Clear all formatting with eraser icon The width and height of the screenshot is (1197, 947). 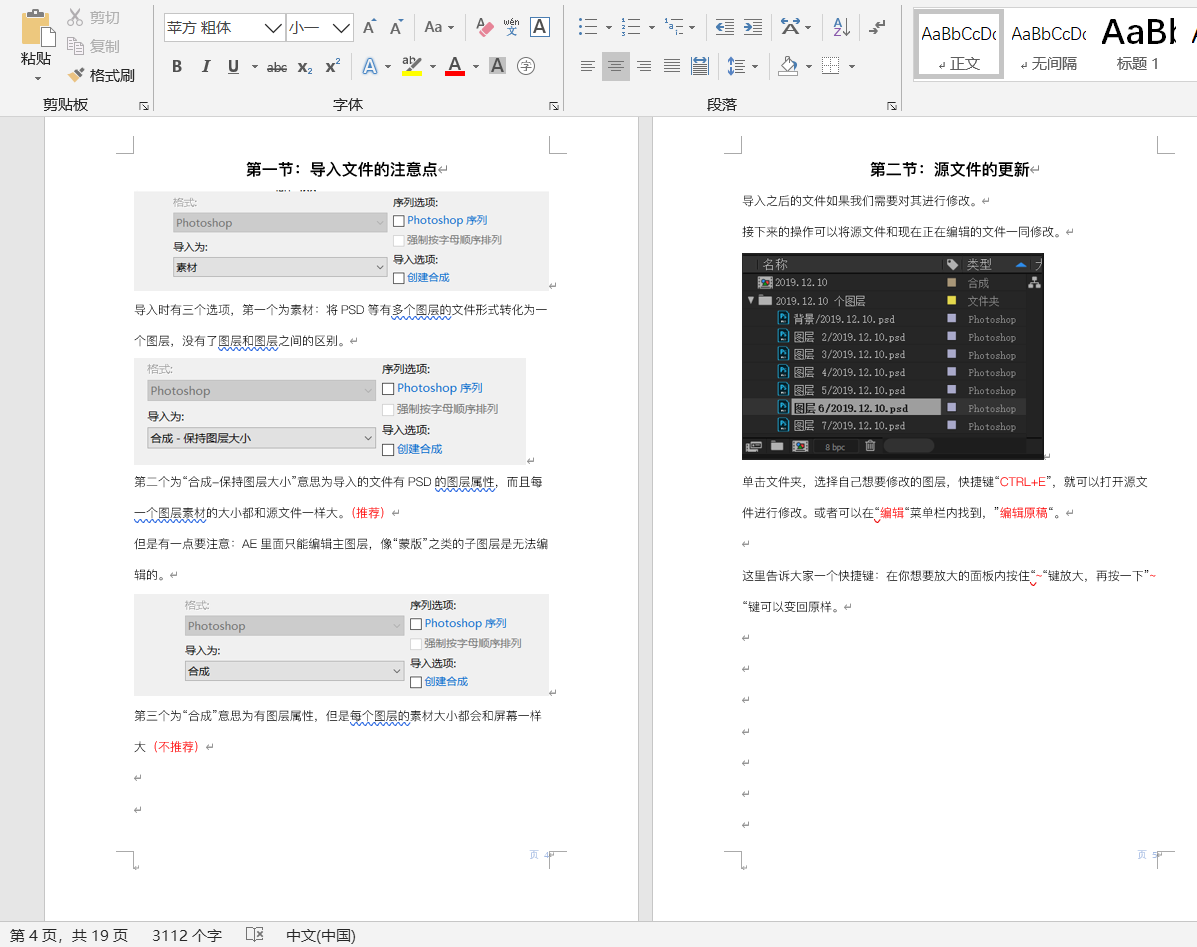click(484, 27)
